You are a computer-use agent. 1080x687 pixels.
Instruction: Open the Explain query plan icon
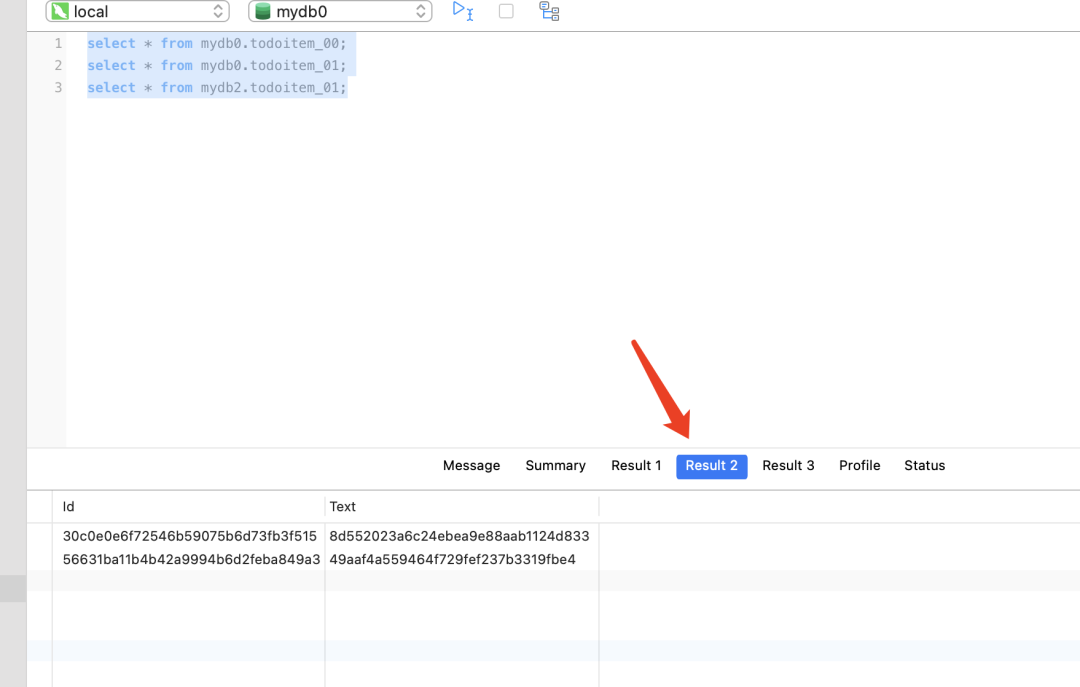tap(549, 11)
